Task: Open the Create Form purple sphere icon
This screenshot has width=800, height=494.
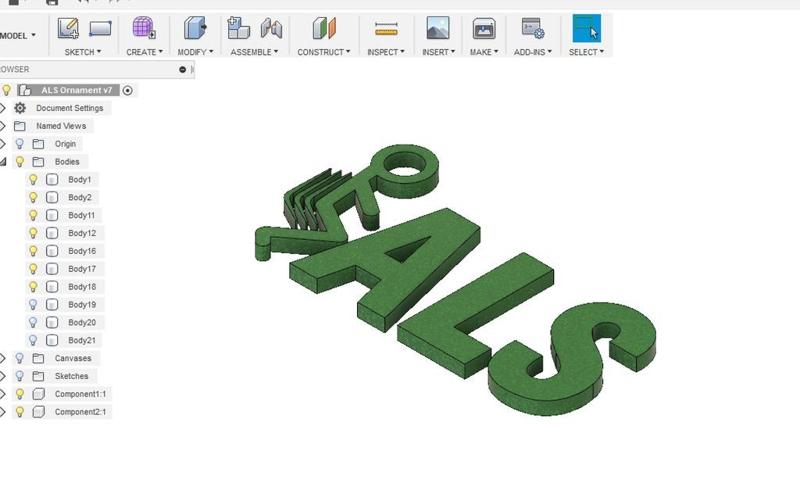Action: point(144,28)
